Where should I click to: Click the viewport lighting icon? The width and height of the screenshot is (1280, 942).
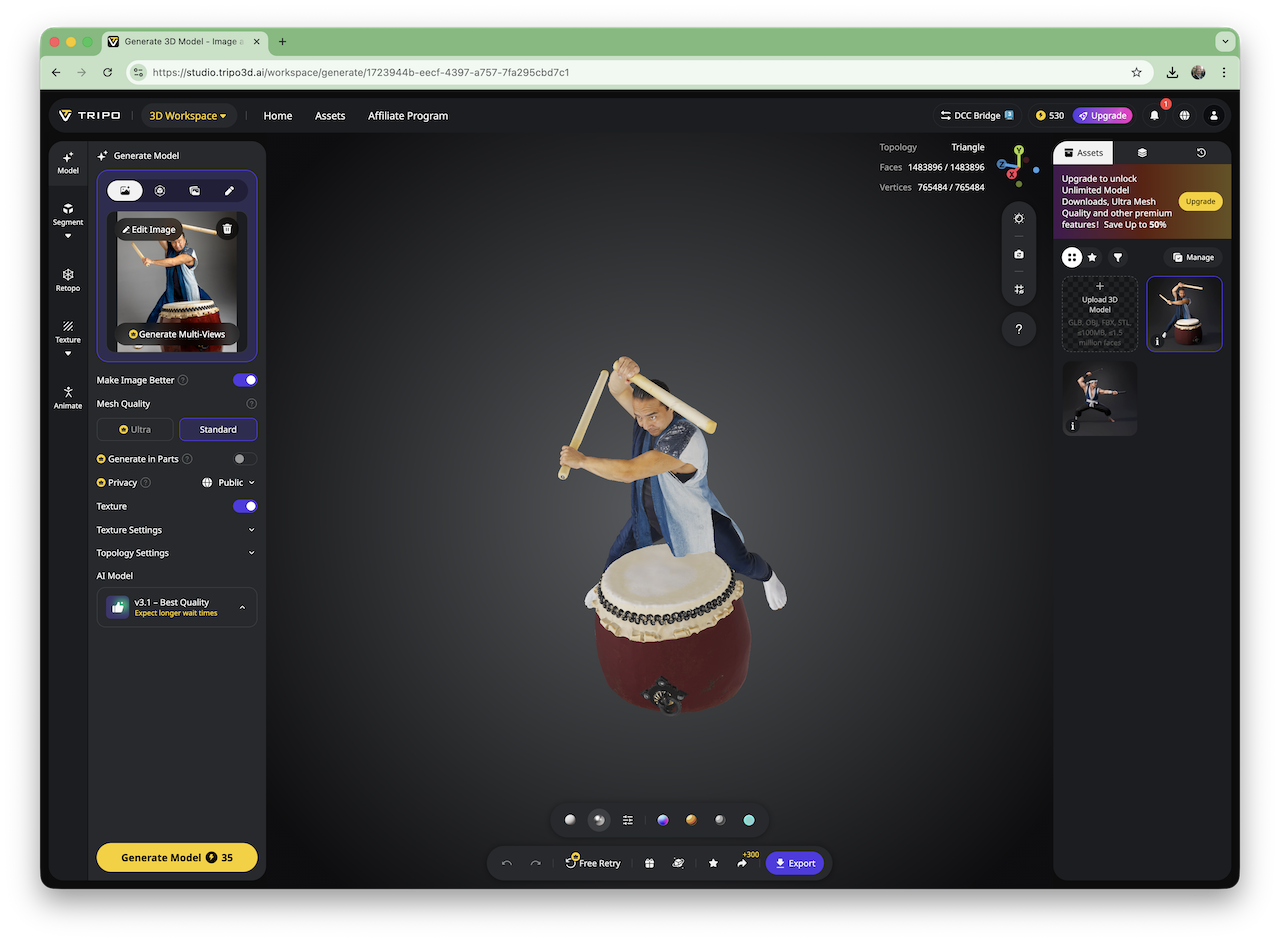click(1018, 218)
